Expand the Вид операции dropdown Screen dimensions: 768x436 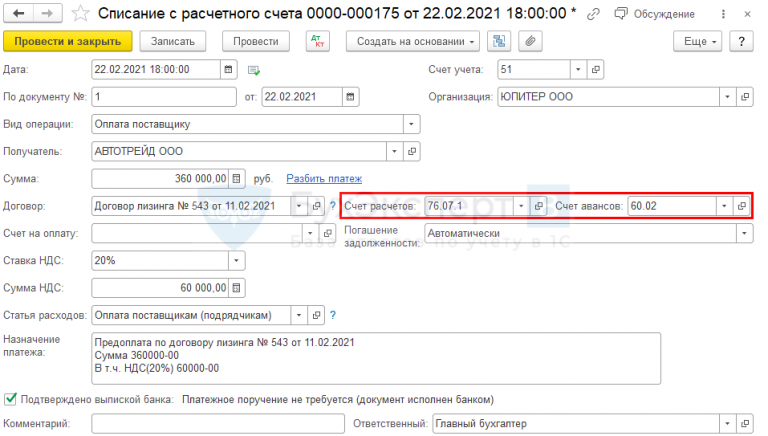(x=411, y=124)
